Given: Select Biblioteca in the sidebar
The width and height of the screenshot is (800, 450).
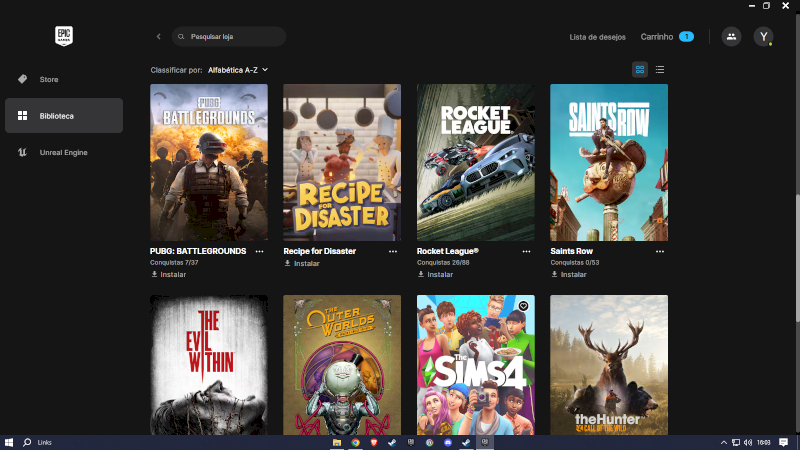Looking at the screenshot, I should point(64,116).
